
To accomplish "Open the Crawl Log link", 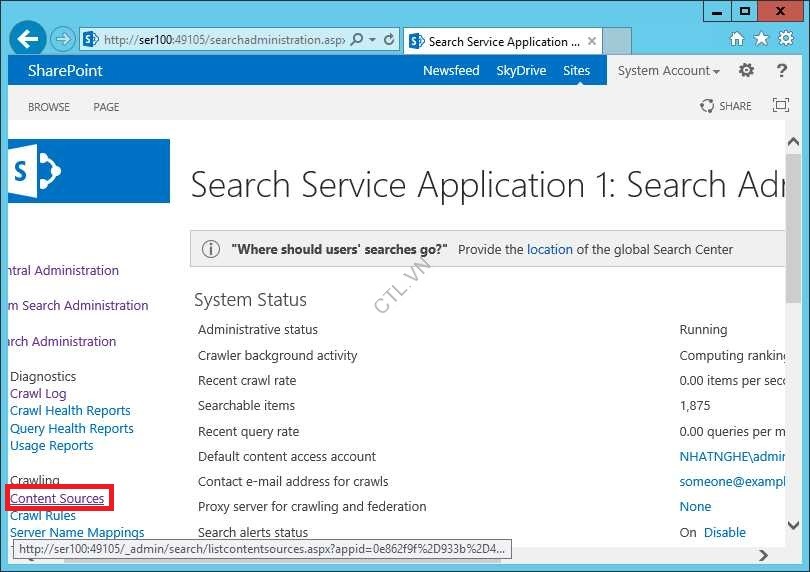I will (38, 394).
